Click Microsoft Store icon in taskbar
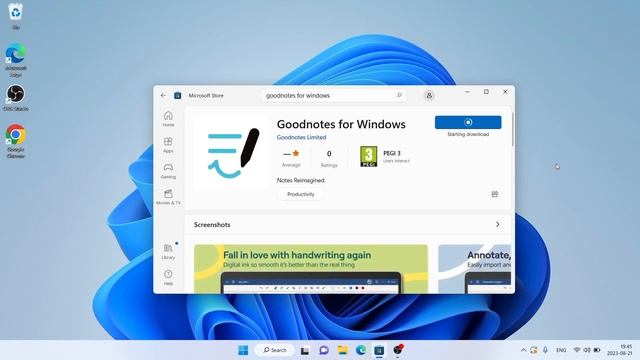The image size is (640, 360). coord(379,350)
